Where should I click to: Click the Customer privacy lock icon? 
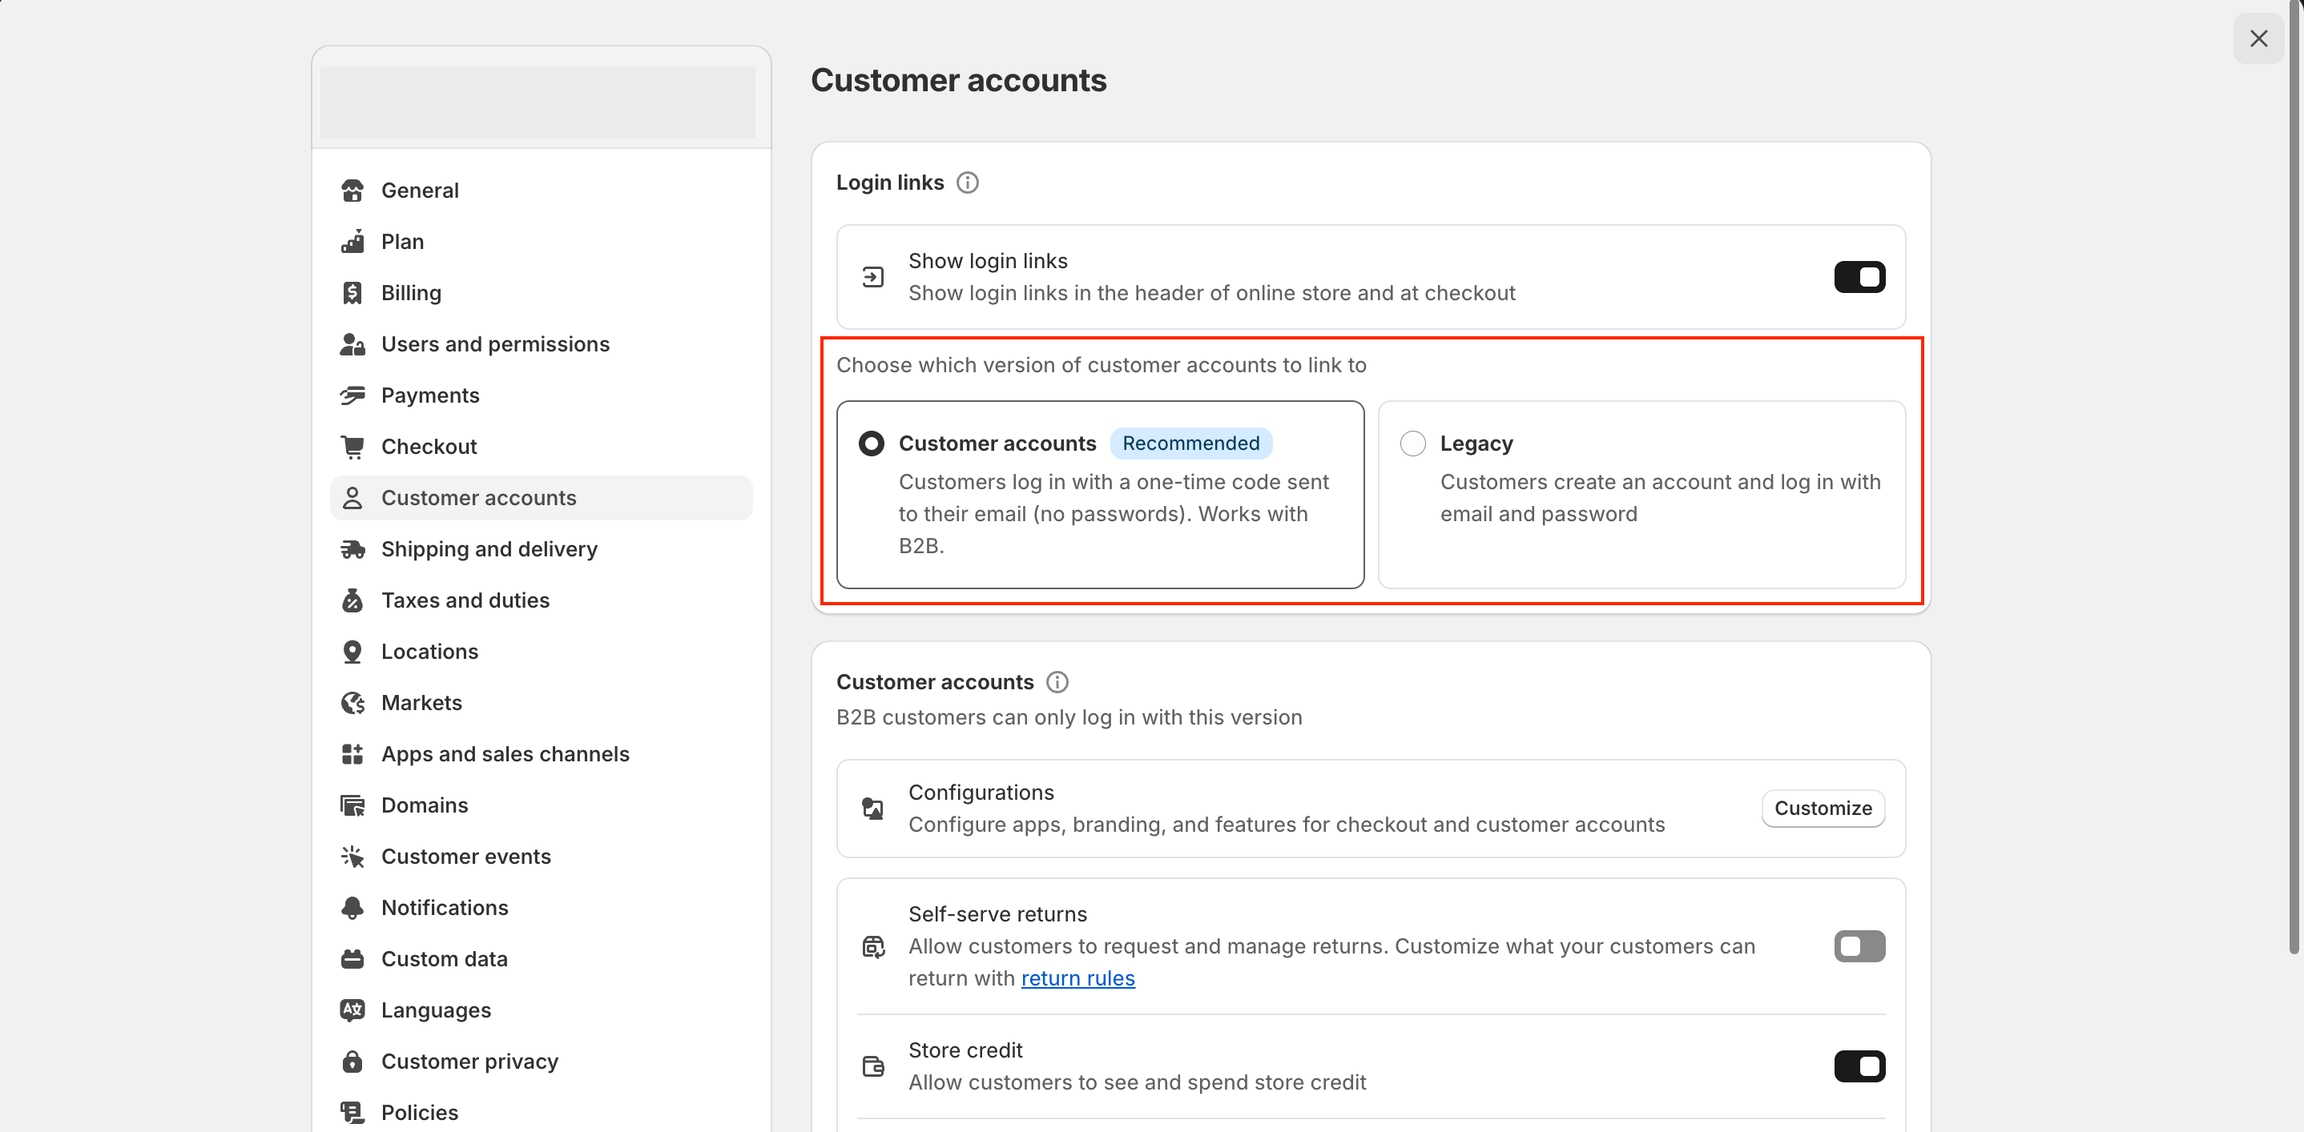[352, 1061]
